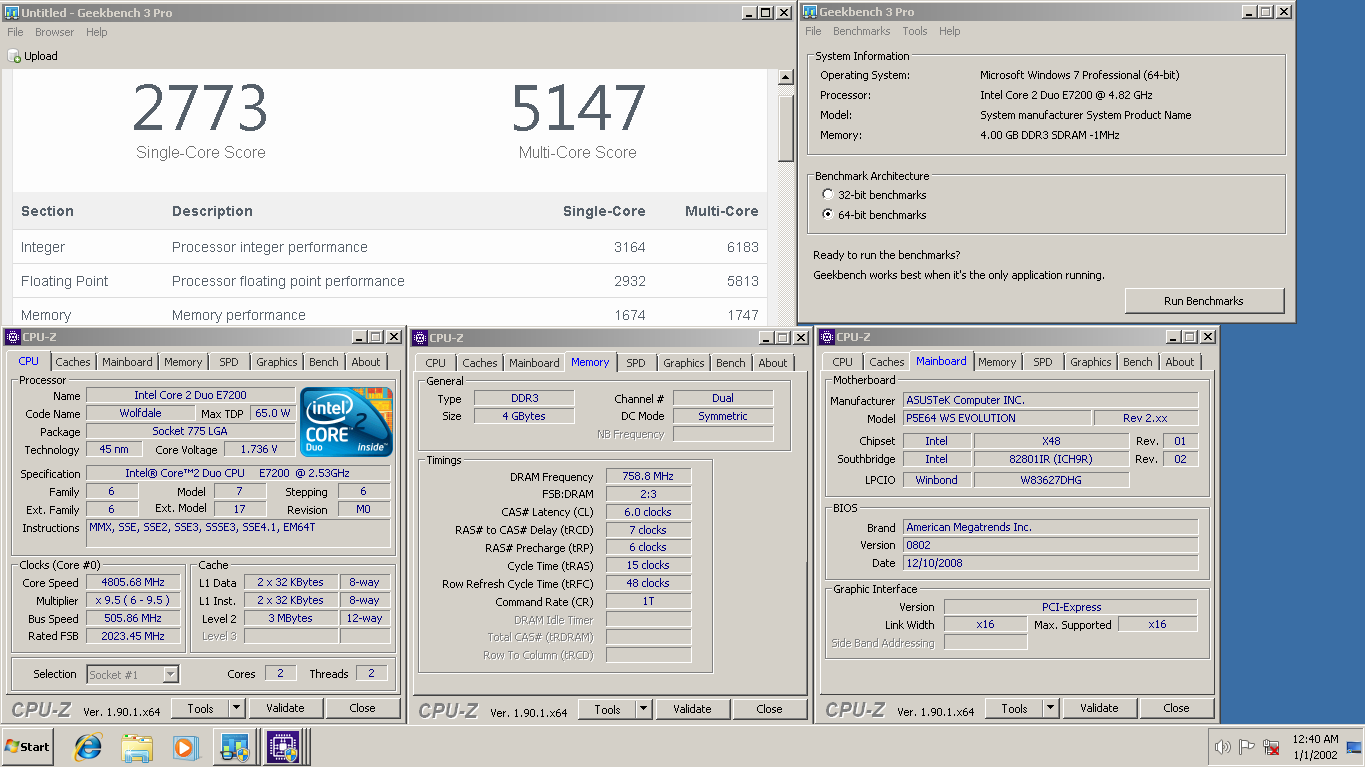Open the Action Center flag tray icon
1365x767 pixels.
tap(1247, 747)
